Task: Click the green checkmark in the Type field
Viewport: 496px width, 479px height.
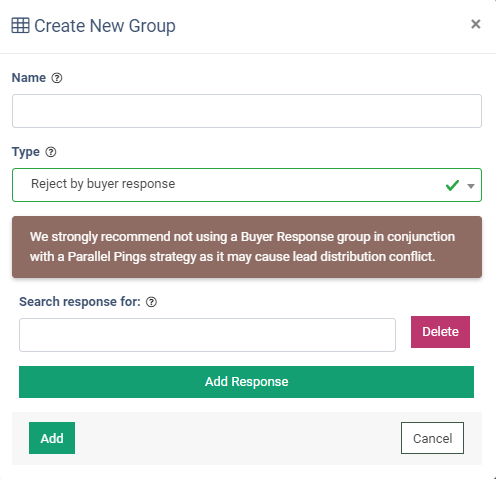Action: (x=452, y=185)
